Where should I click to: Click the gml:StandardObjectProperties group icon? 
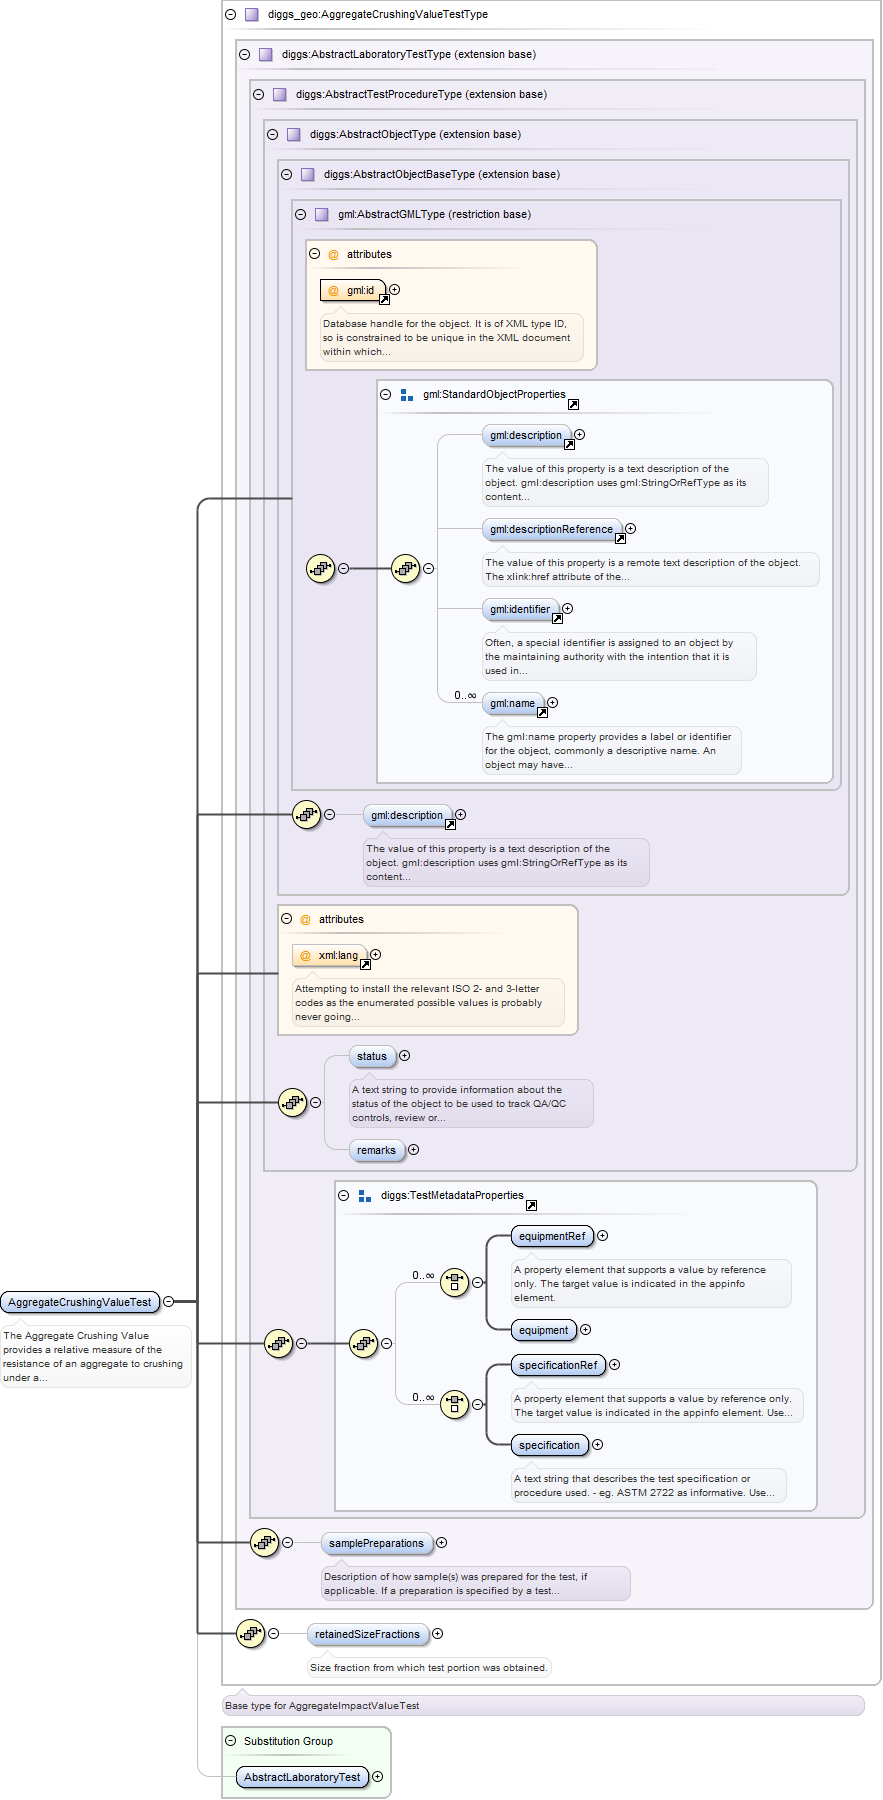click(407, 395)
